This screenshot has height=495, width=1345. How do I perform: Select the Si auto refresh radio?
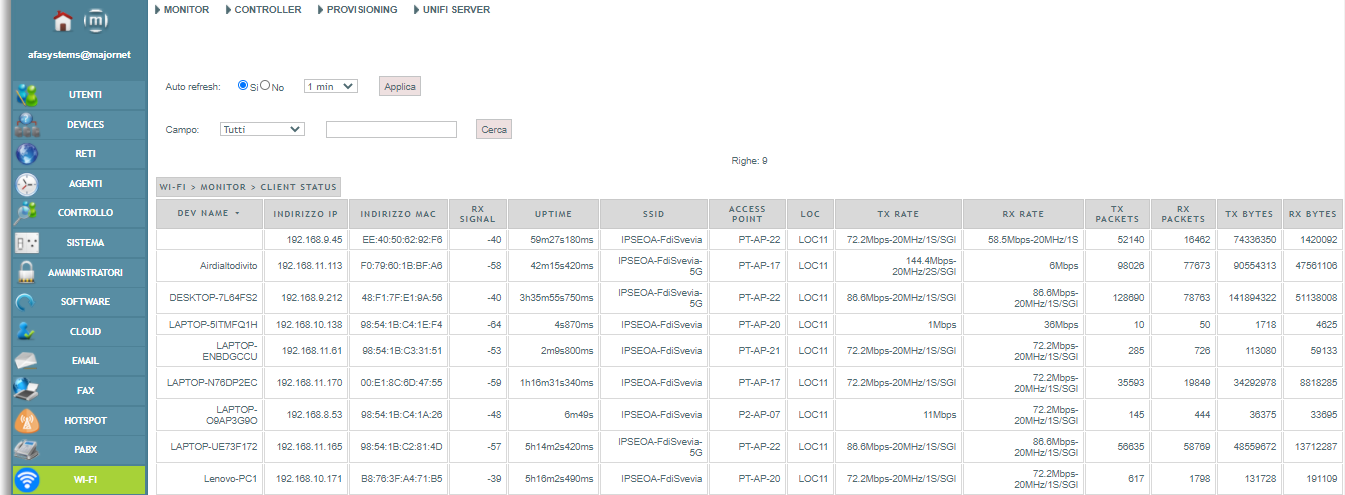(x=243, y=86)
